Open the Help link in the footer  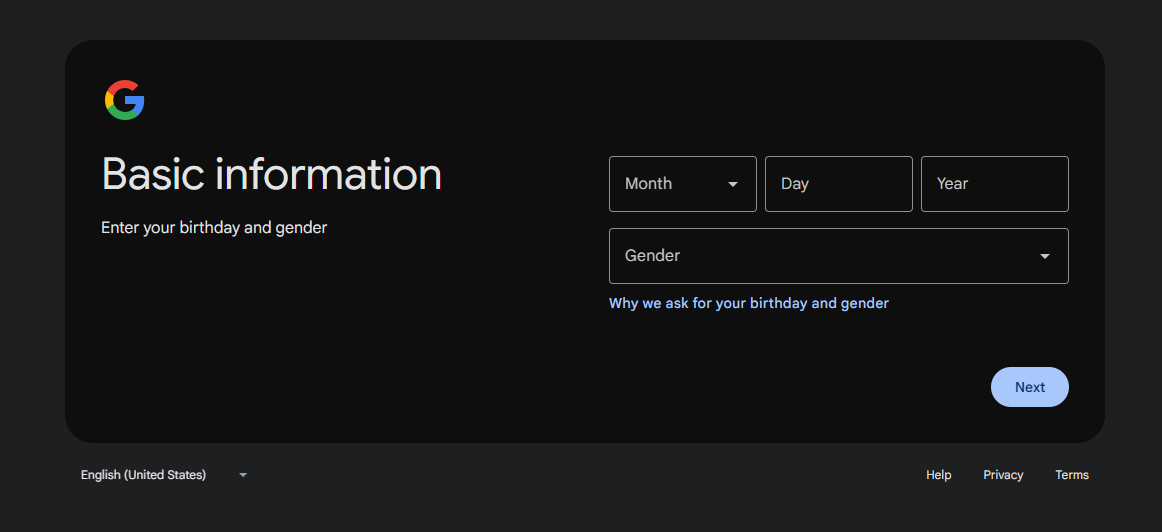click(x=938, y=475)
